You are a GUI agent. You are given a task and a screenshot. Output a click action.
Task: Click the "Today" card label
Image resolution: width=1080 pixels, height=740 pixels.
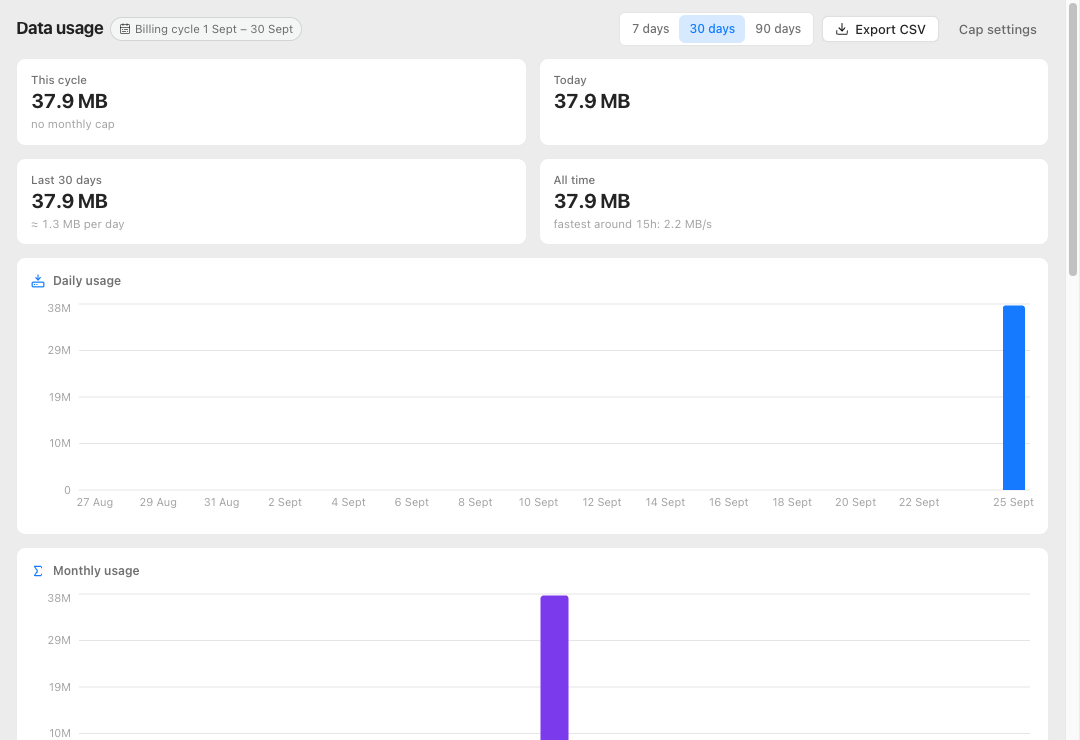(570, 80)
